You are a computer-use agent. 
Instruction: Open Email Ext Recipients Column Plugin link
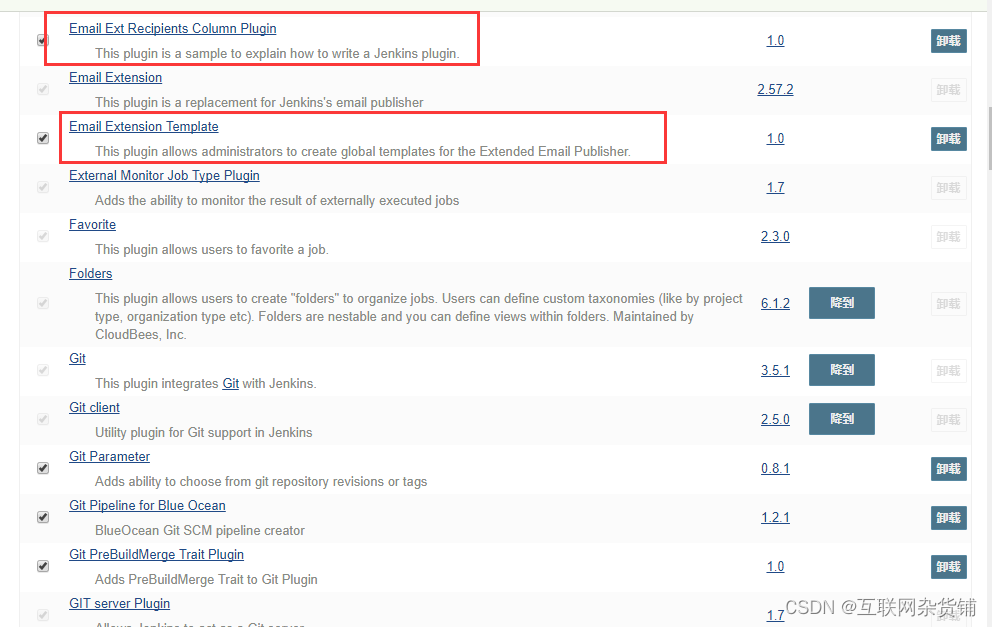173,28
